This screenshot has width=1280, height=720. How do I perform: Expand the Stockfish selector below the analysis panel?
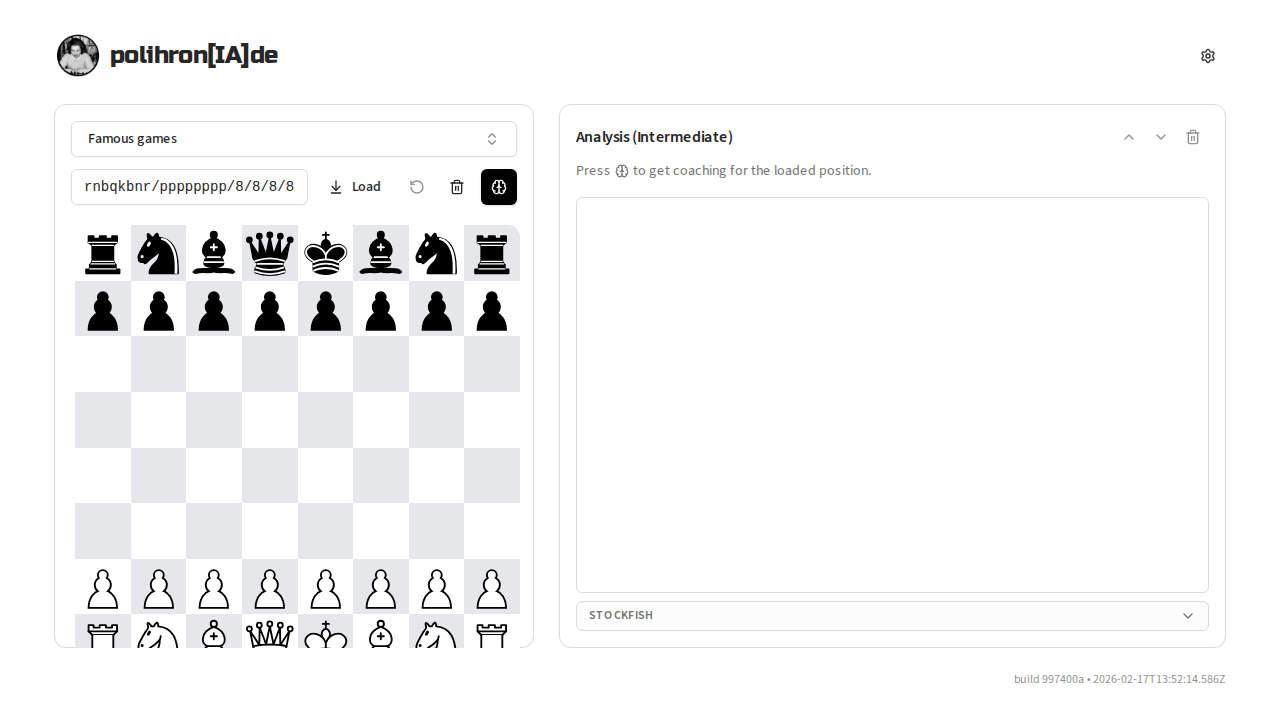coord(892,616)
